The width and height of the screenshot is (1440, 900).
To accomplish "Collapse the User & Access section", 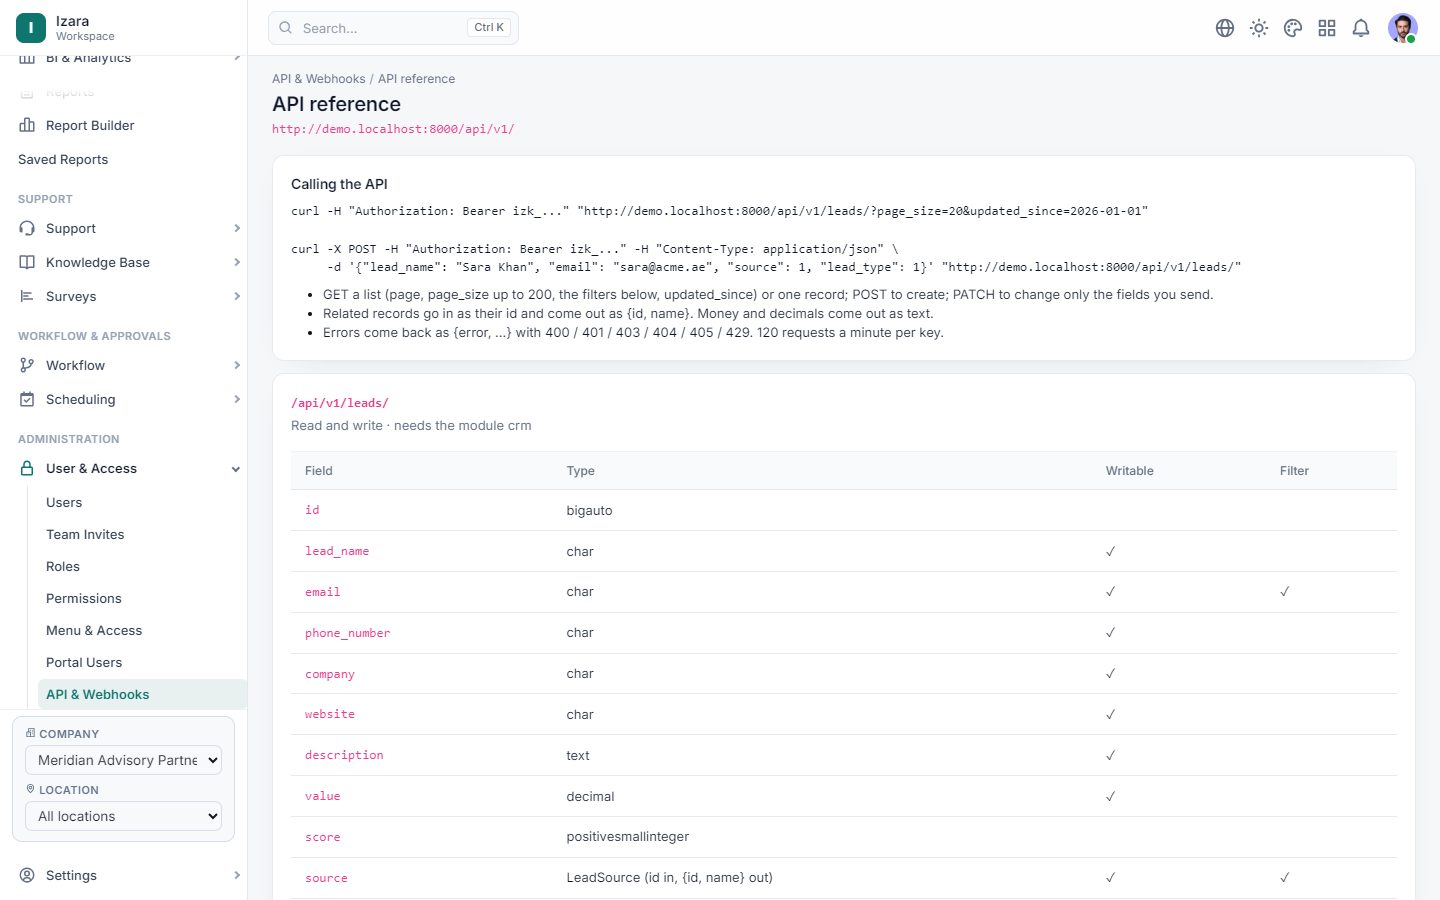I will point(236,468).
